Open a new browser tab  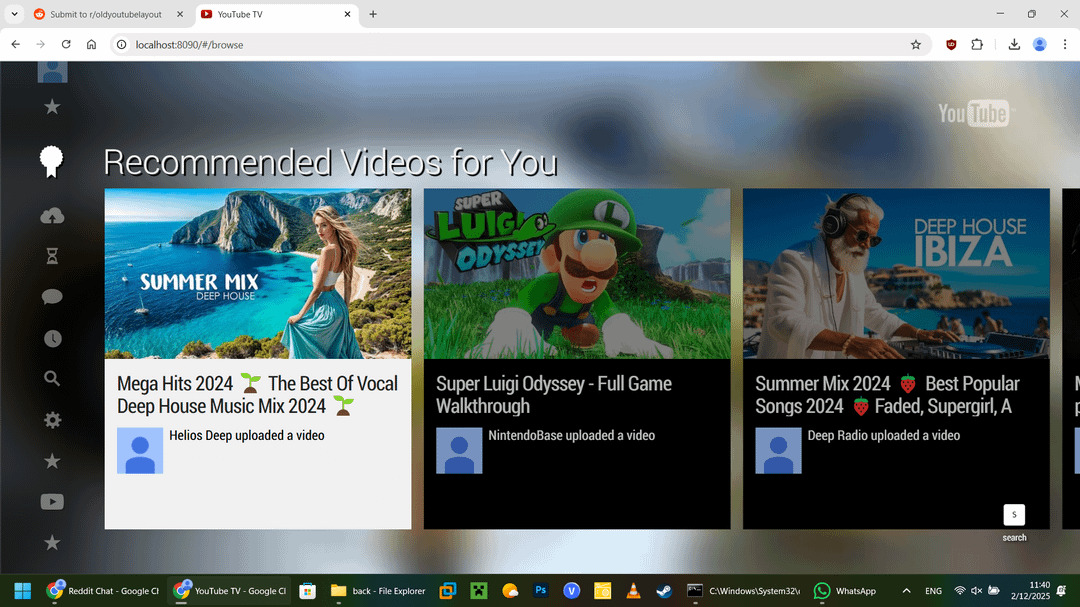[373, 15]
